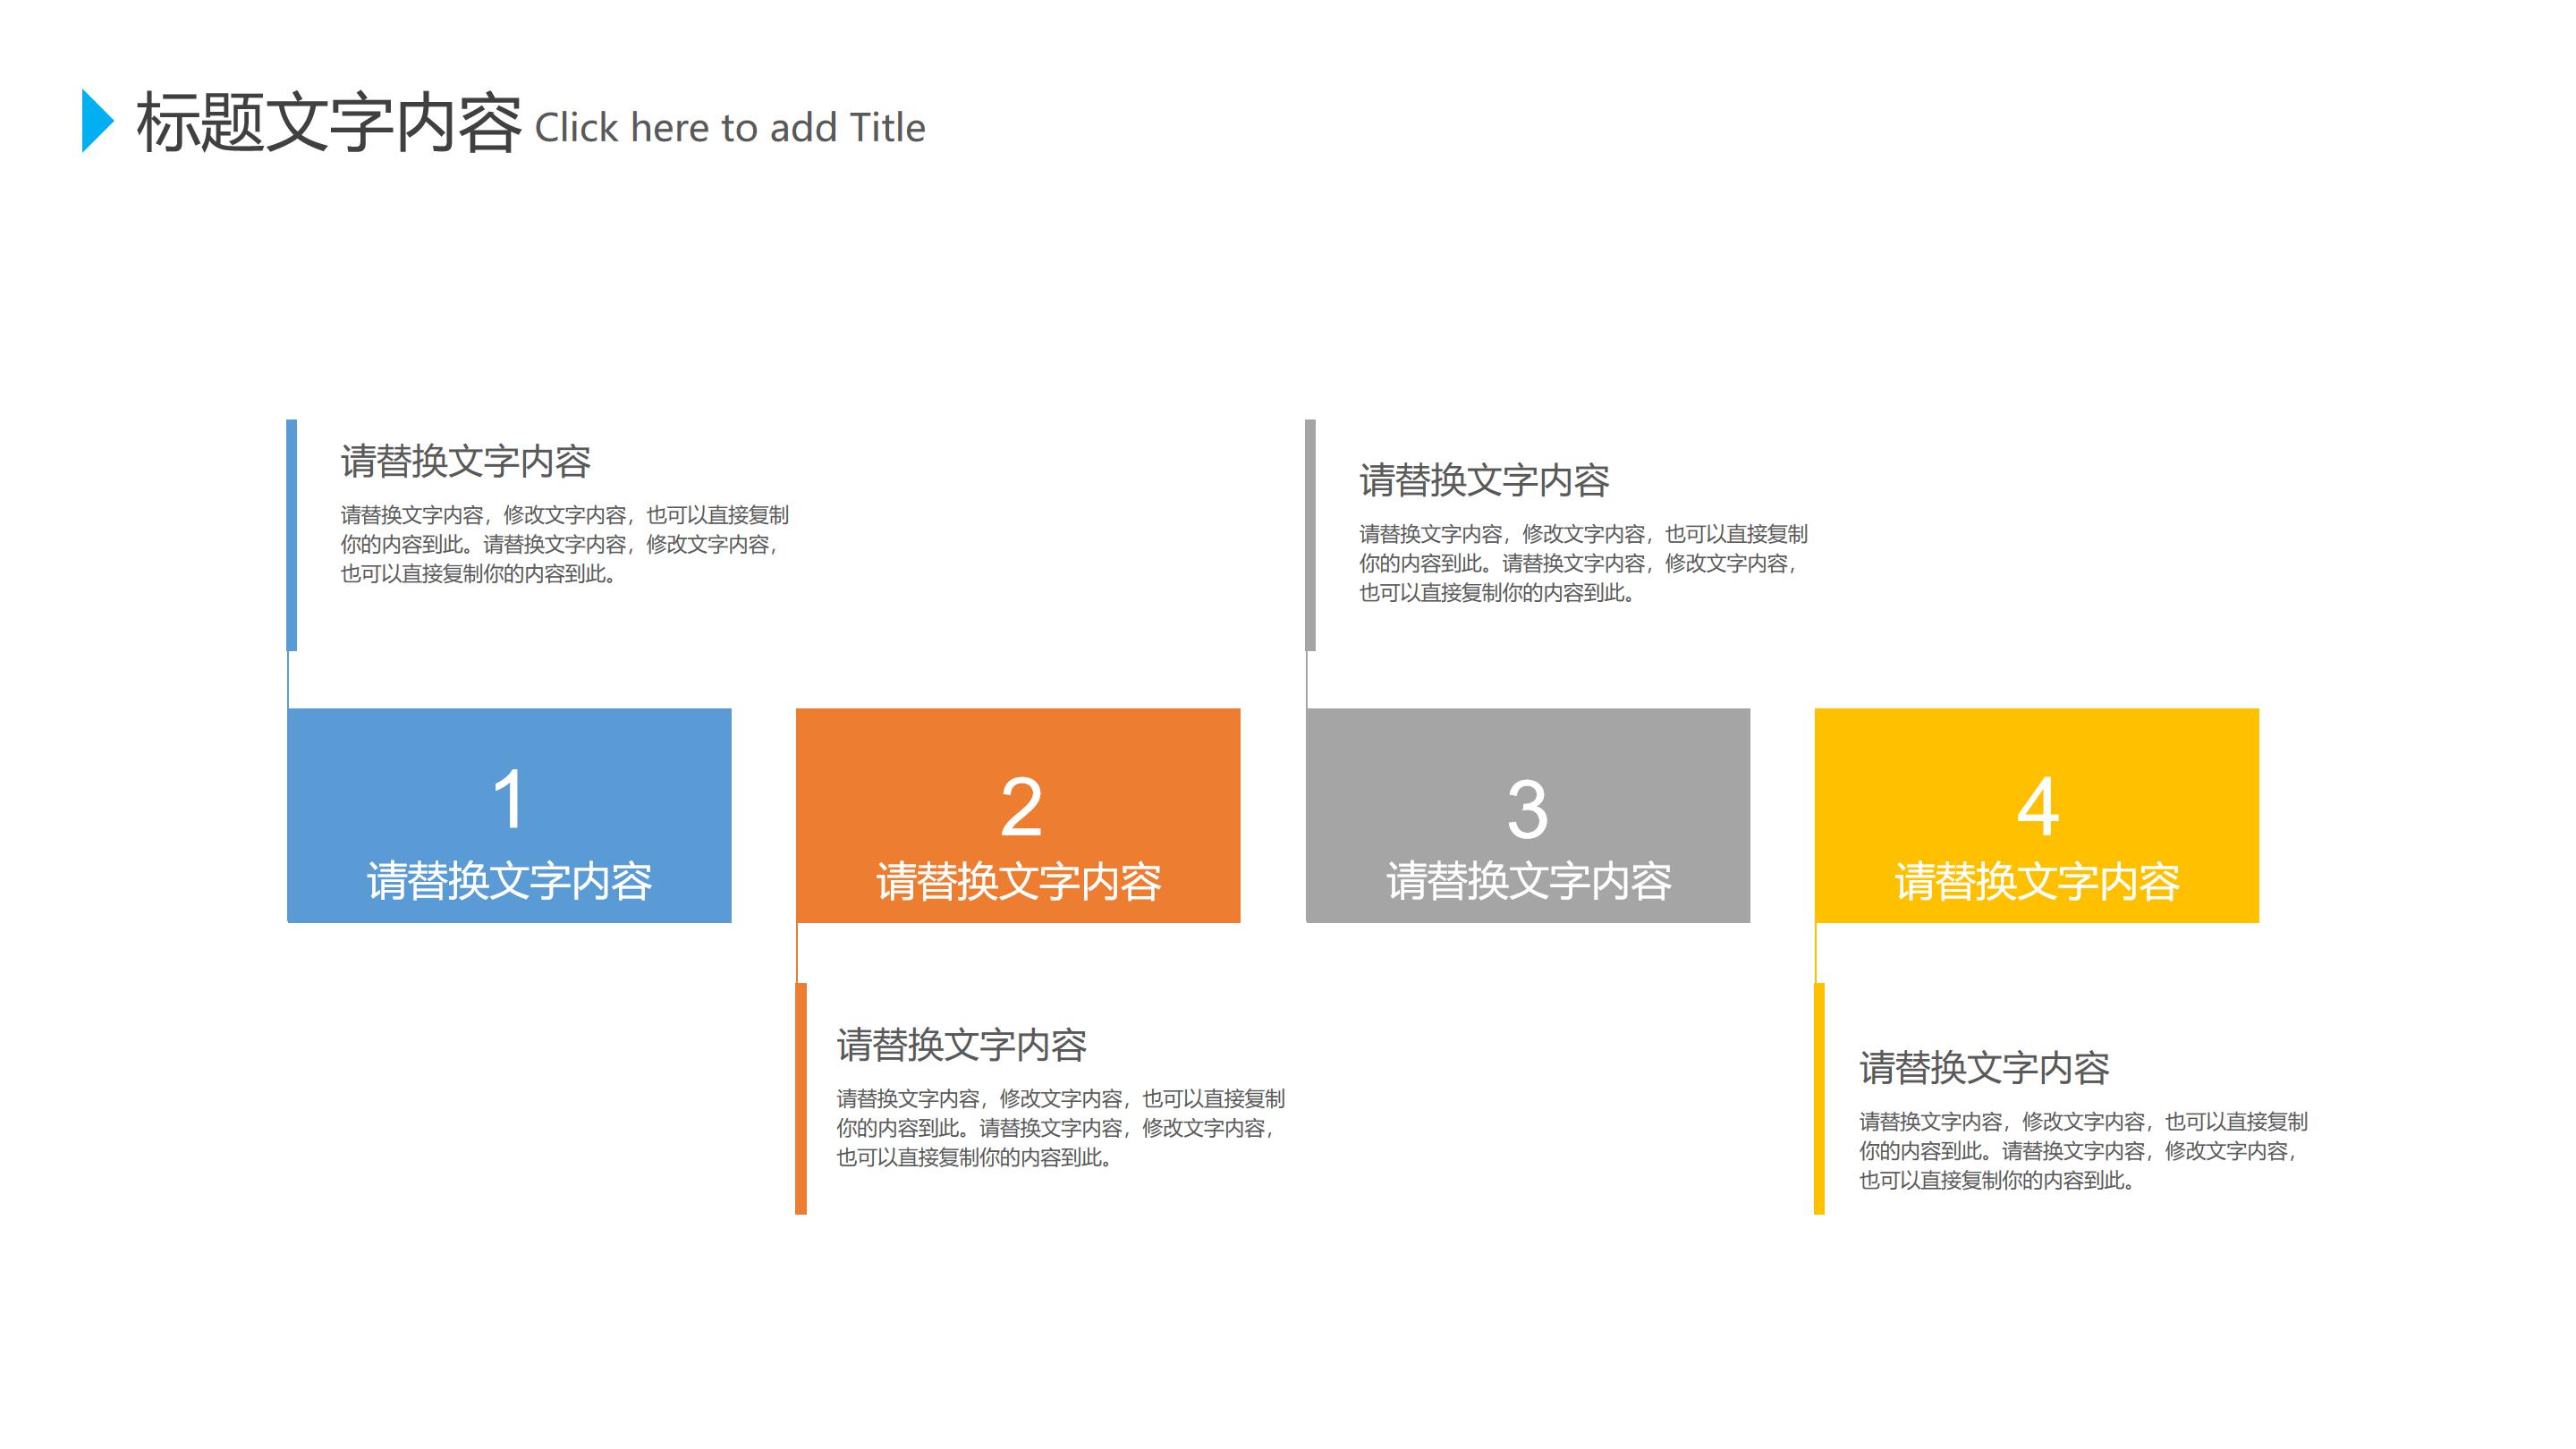Click heading text beside blue bar

465,461
